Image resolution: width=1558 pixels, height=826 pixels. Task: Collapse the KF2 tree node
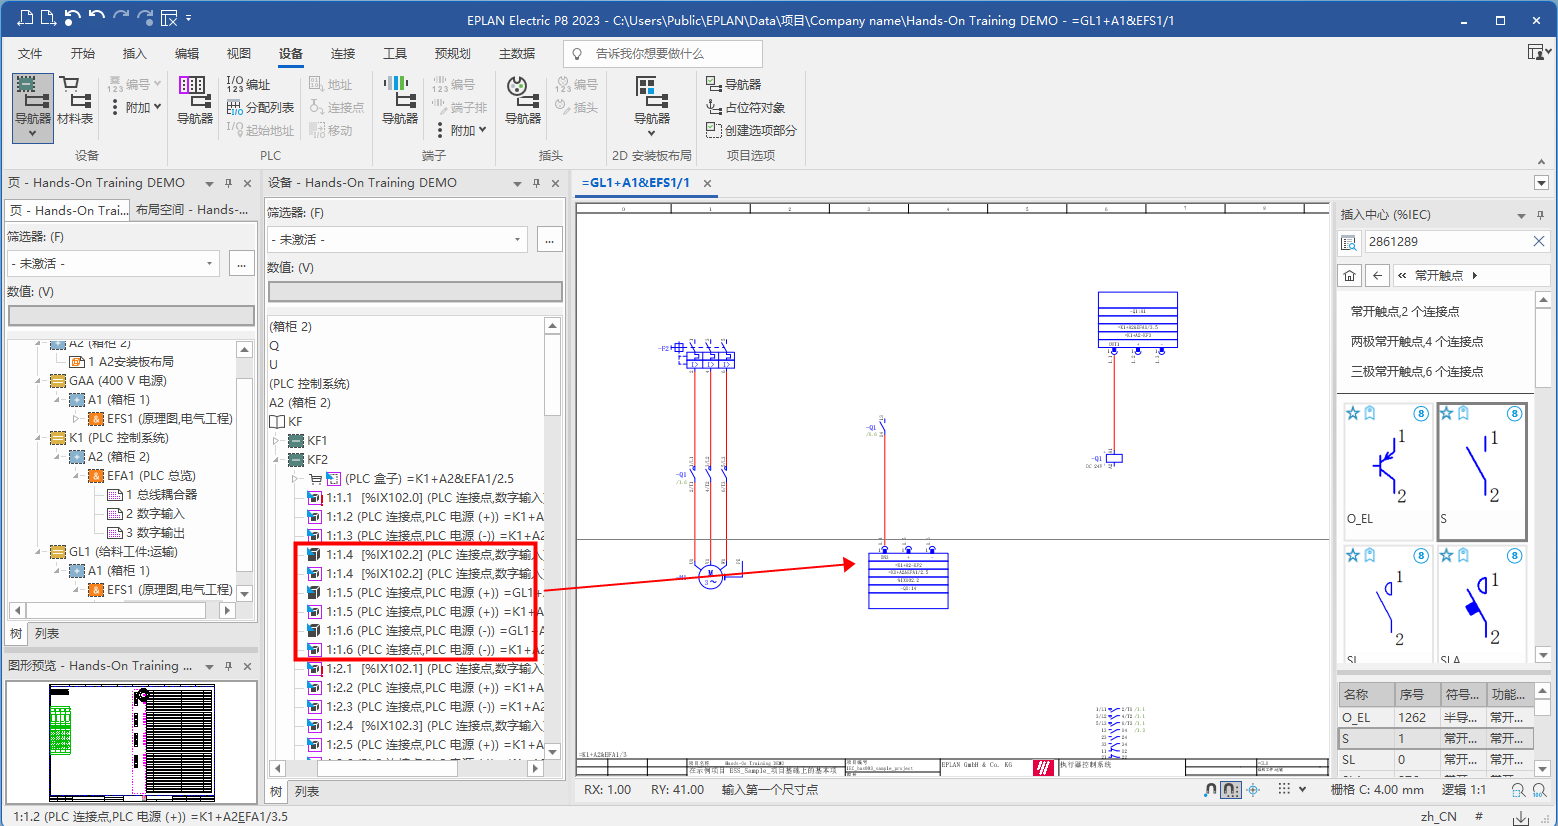point(277,460)
